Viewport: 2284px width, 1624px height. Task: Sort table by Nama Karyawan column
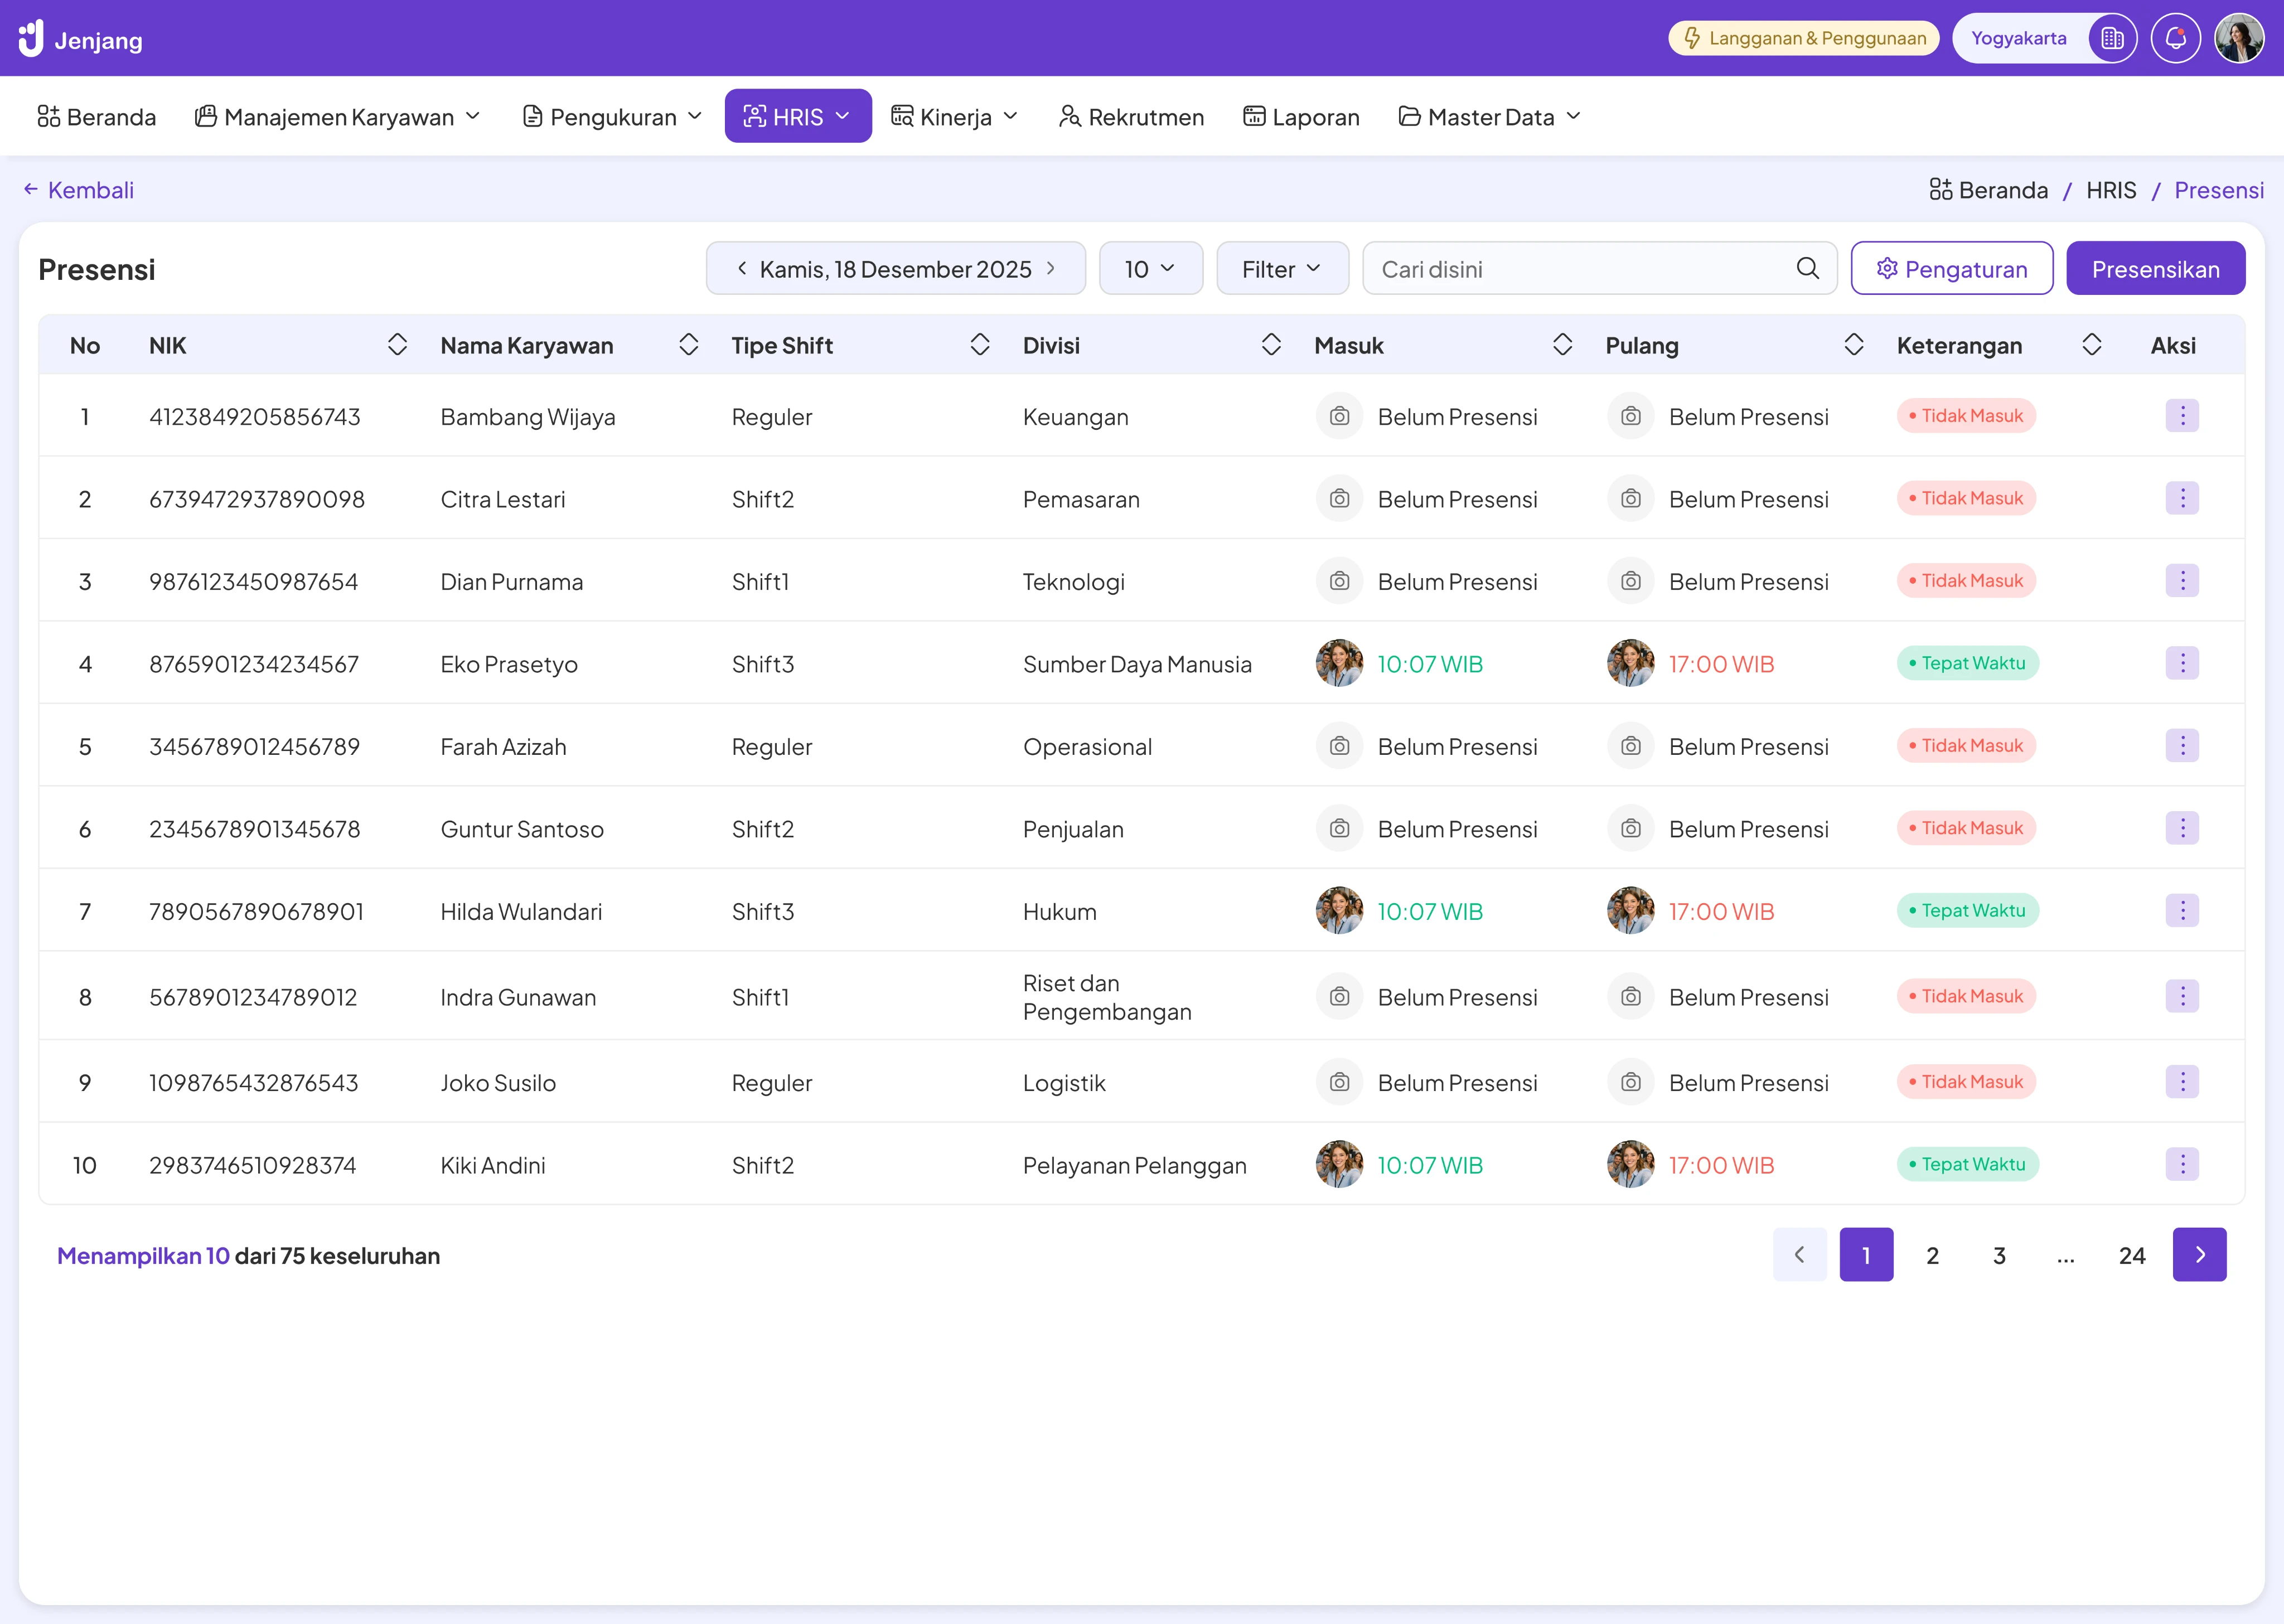pos(688,345)
